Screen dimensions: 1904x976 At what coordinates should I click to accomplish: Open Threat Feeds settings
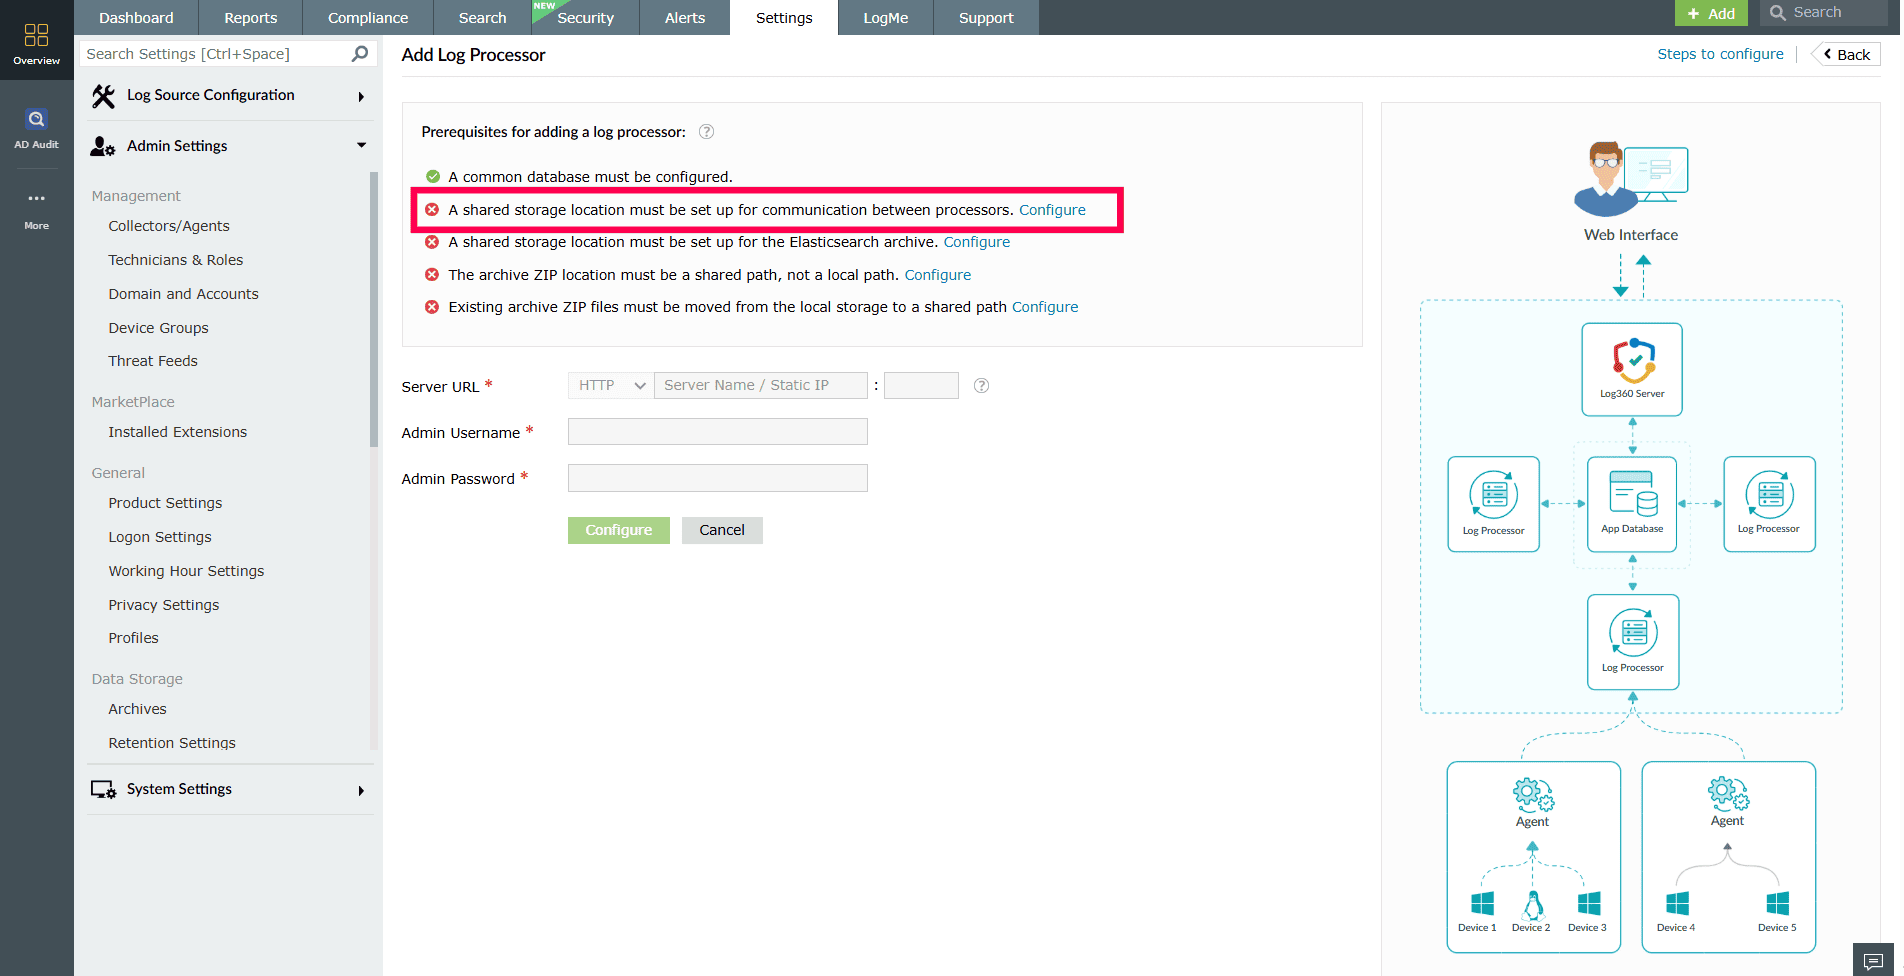(x=153, y=361)
